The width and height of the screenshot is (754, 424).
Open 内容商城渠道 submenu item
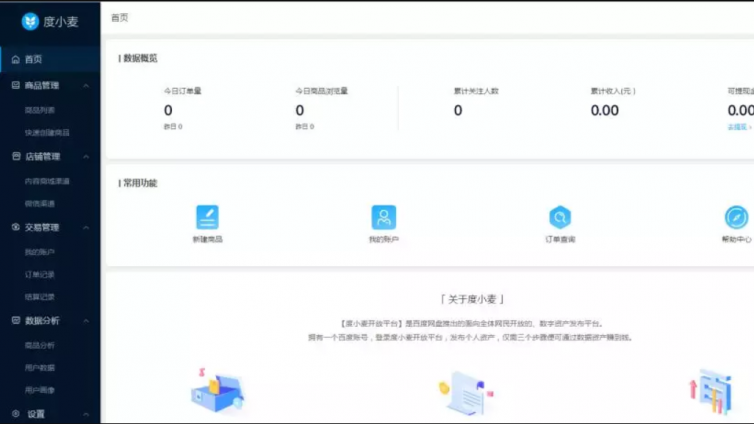[x=47, y=181]
